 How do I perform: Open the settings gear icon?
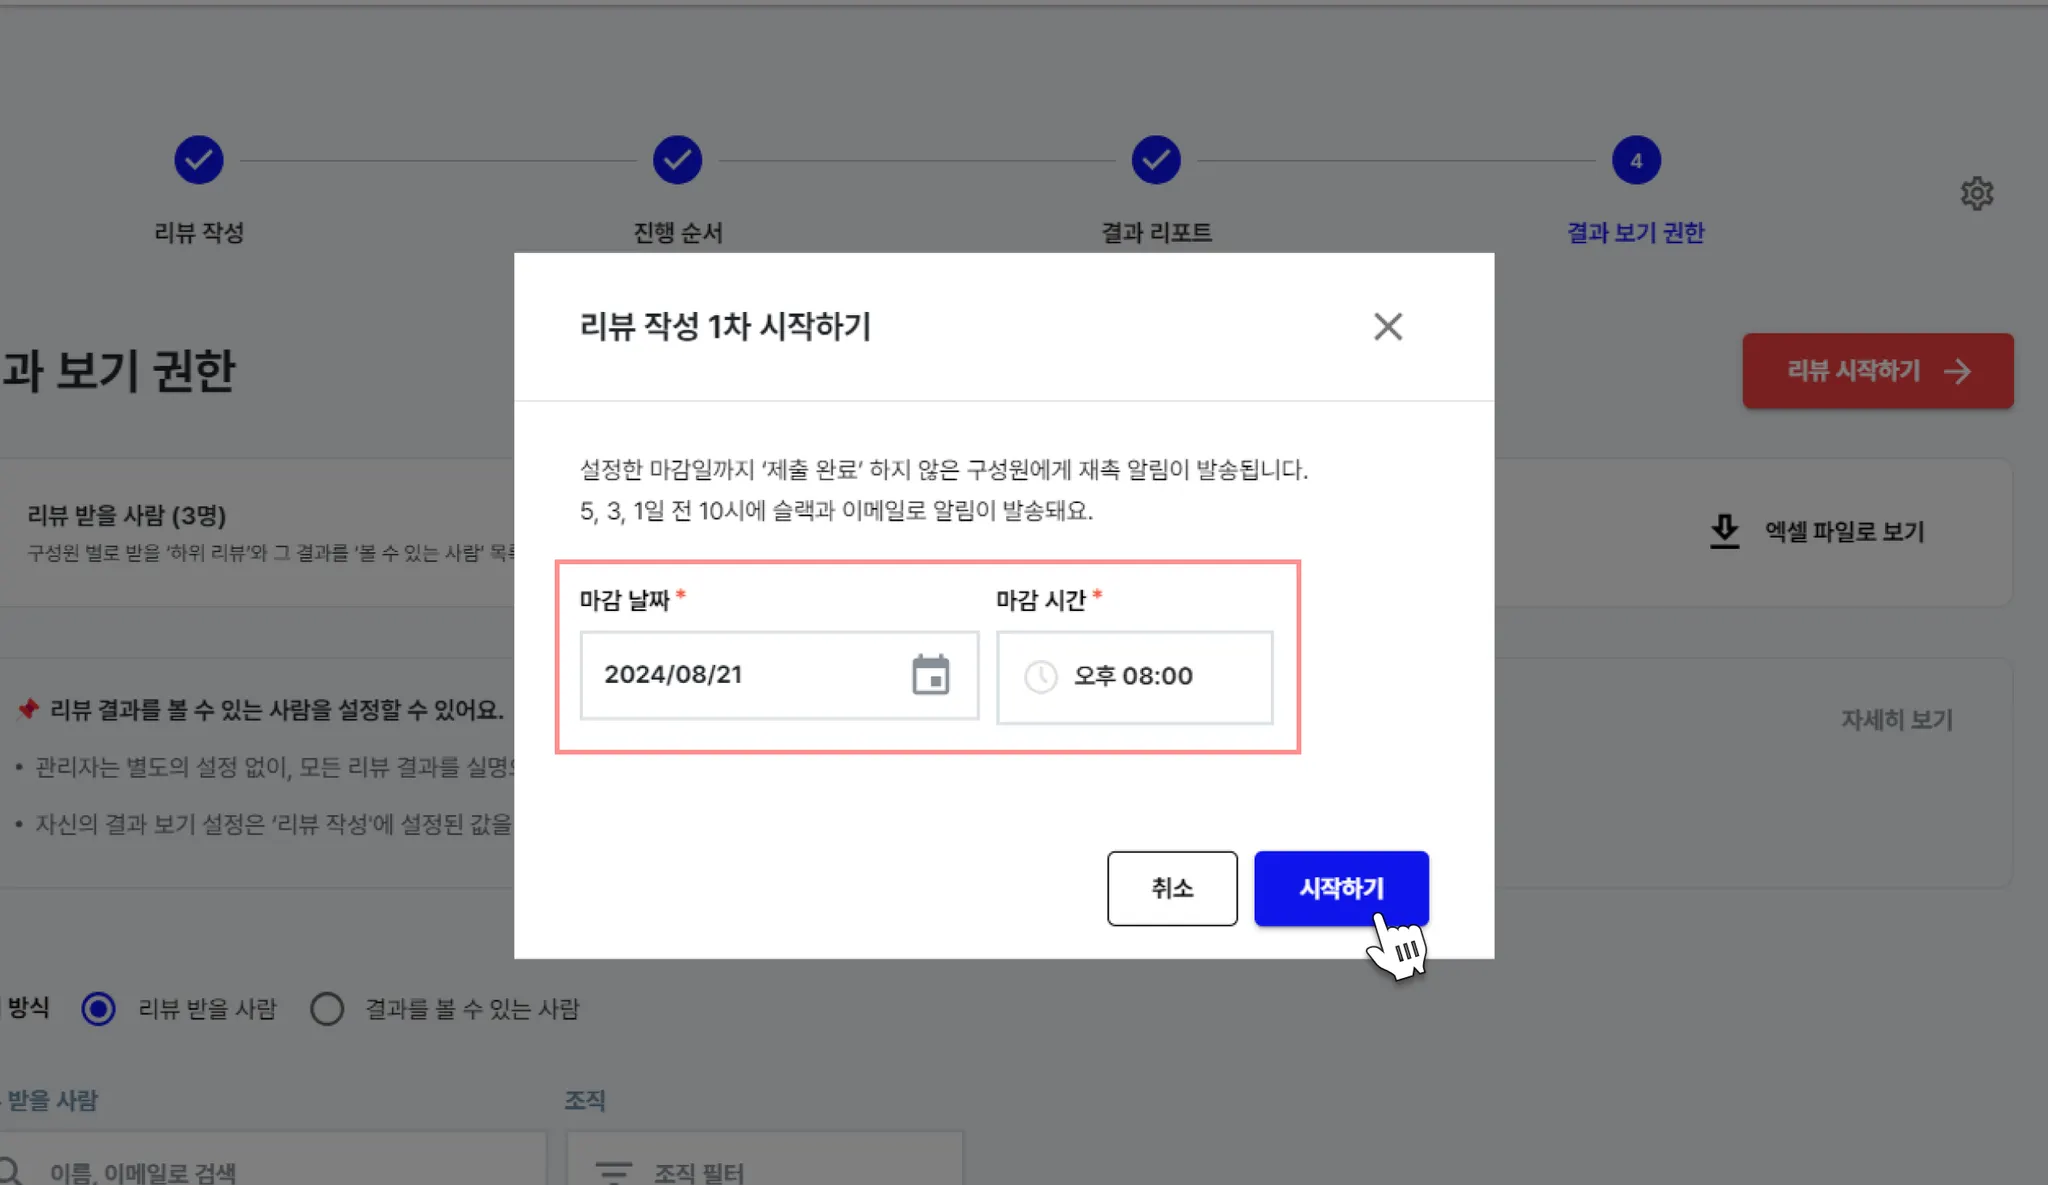[1976, 193]
